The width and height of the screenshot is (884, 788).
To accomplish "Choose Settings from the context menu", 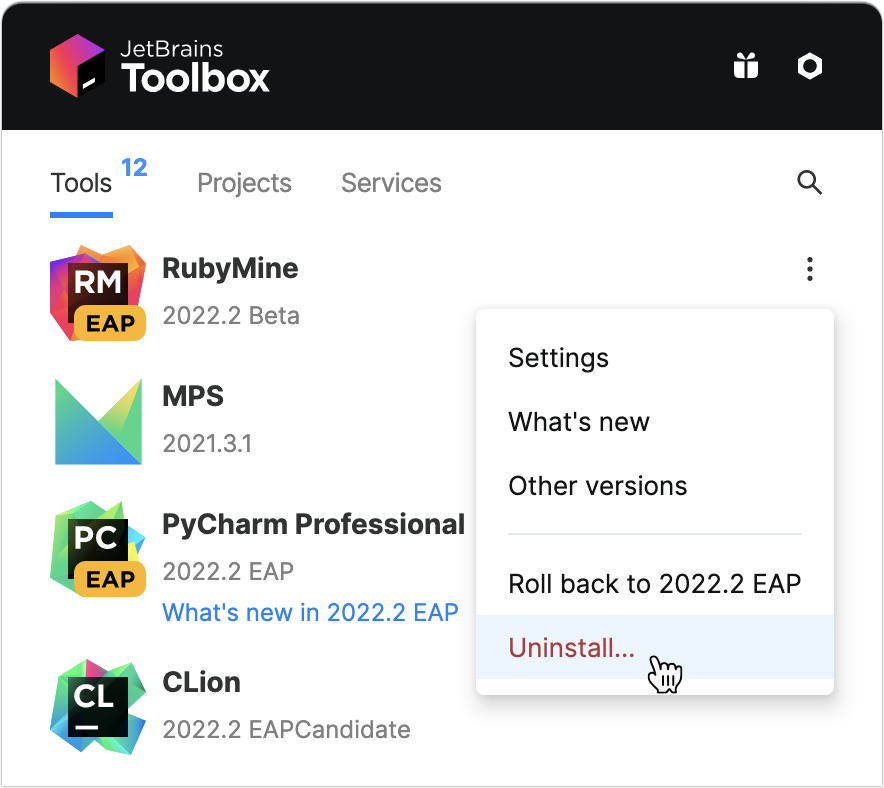I will click(558, 357).
